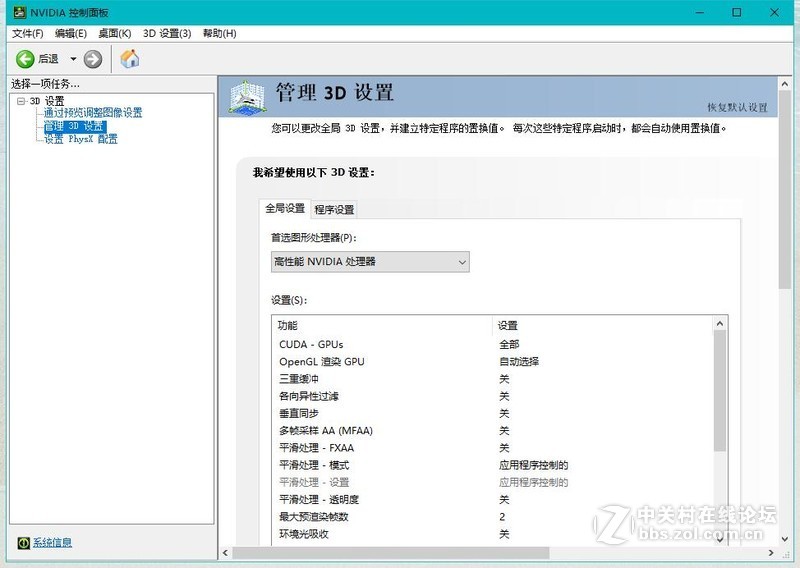Viewport: 800px width, 568px height.
Task: Click the 全部 value for CUDA - GPUs
Action: pos(509,344)
